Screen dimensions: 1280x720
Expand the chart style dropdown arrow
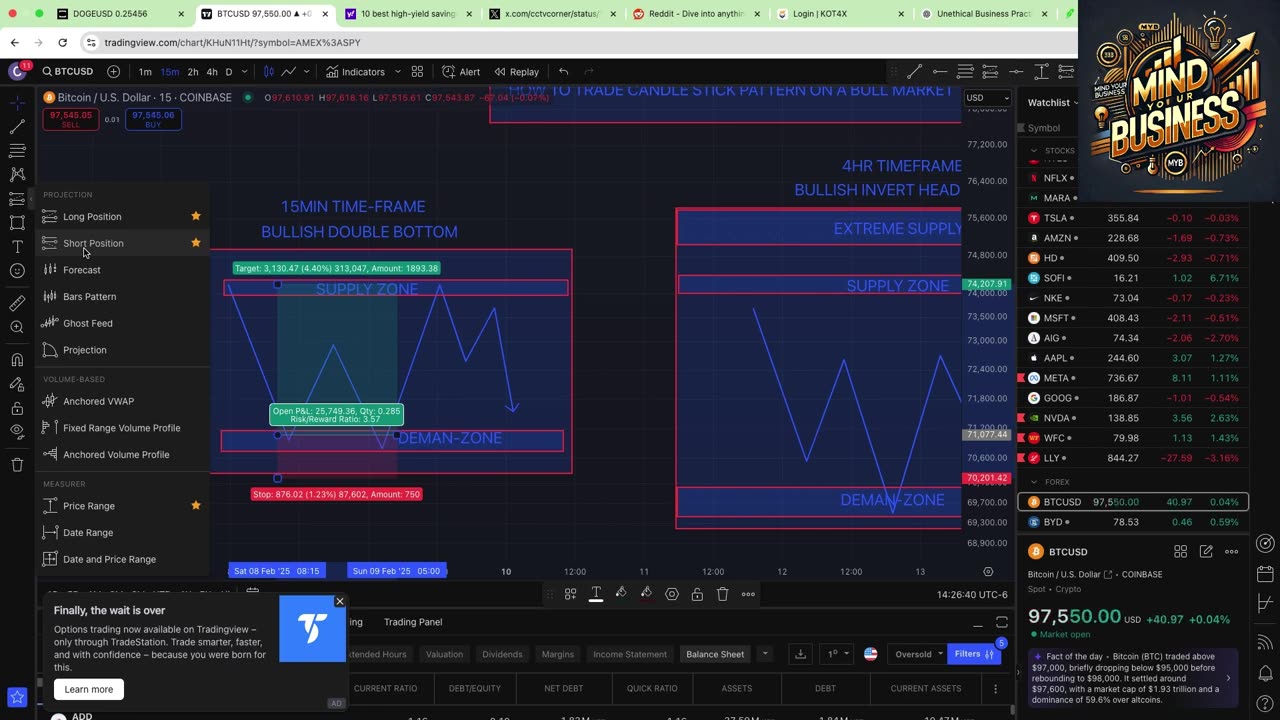click(x=306, y=72)
